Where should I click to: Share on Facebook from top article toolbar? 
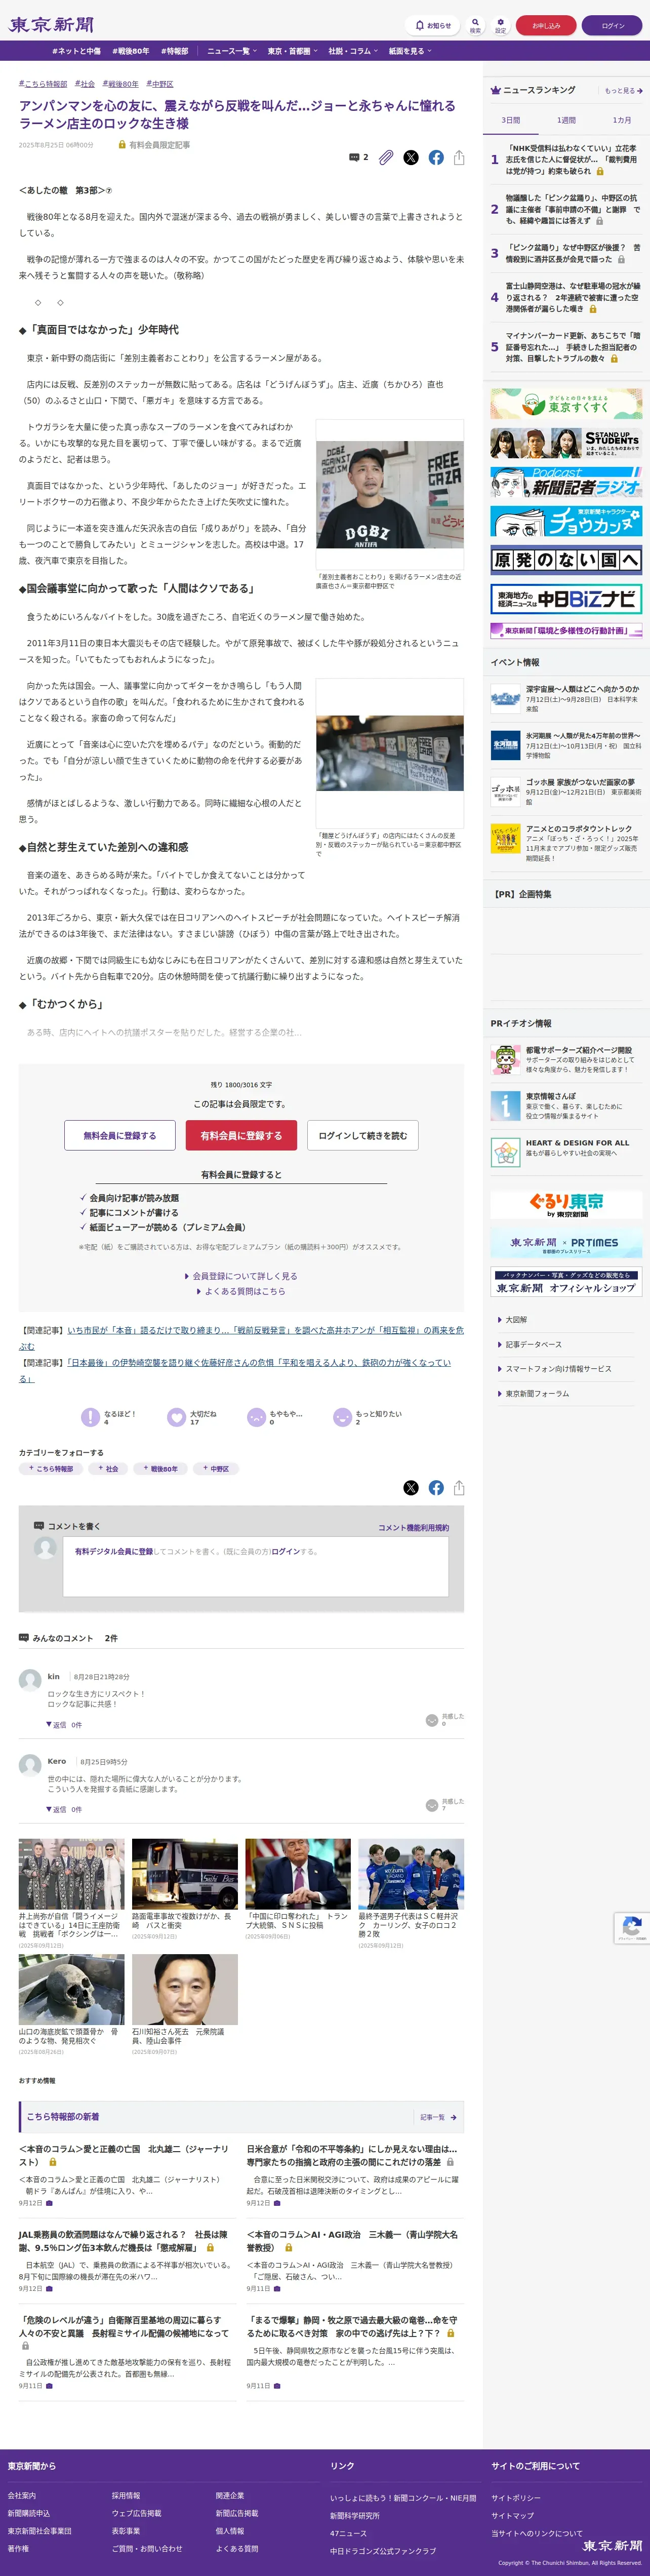[436, 157]
